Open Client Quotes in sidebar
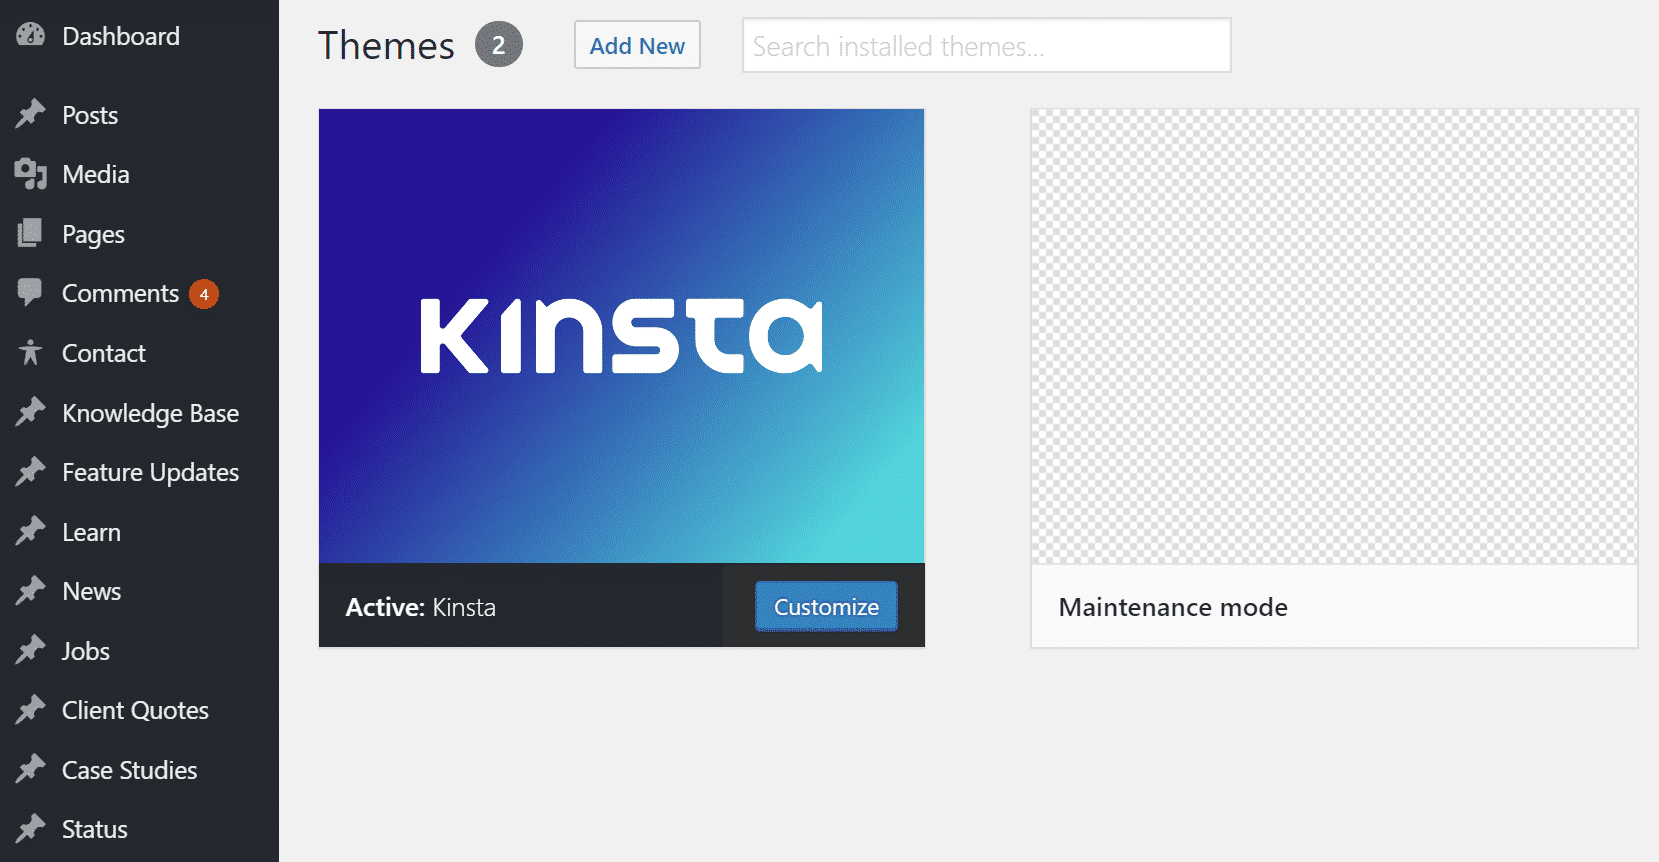Viewport: 1659px width, 862px height. coord(135,710)
